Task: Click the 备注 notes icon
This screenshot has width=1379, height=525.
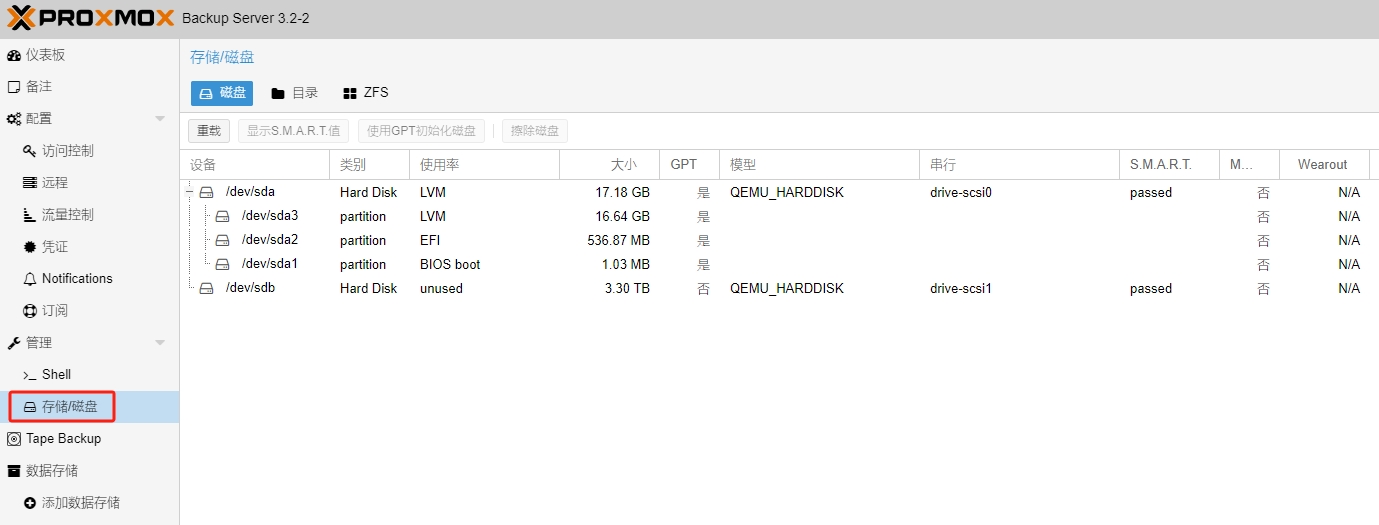Action: 14,87
